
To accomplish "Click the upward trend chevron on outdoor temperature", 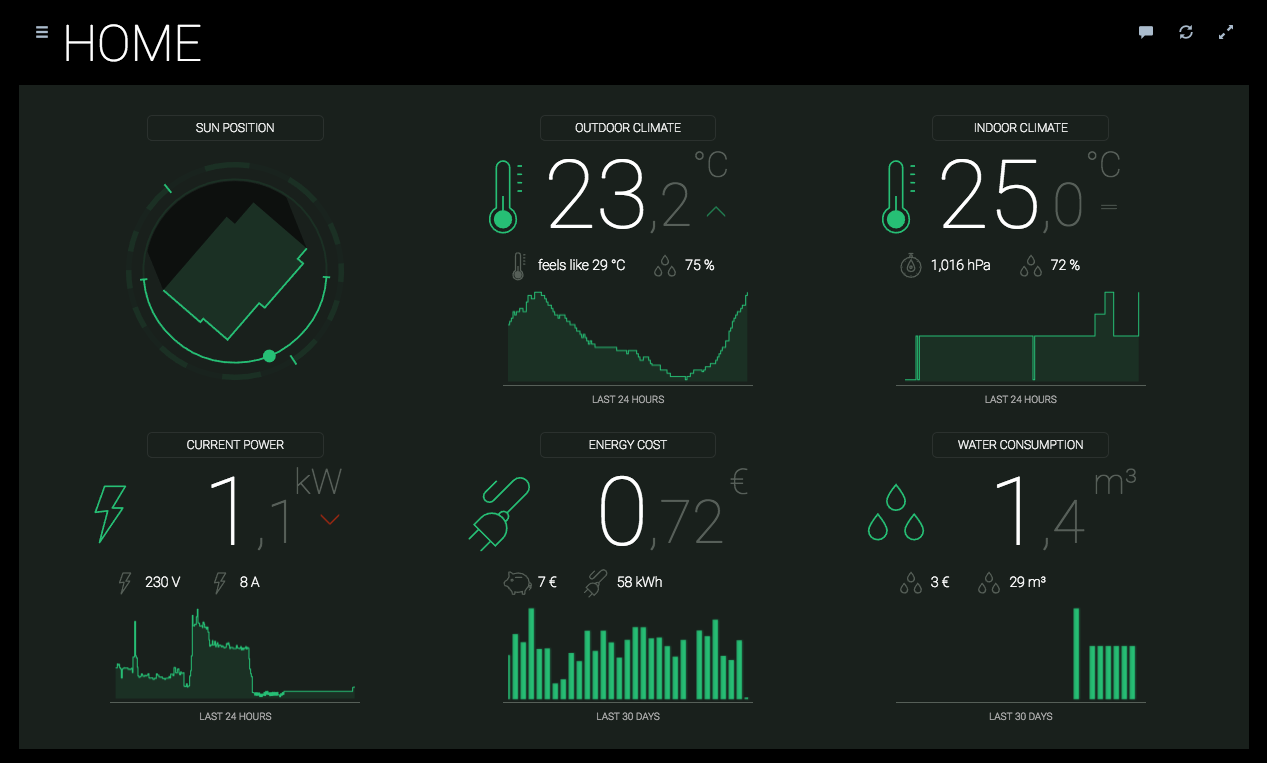I will [716, 212].
